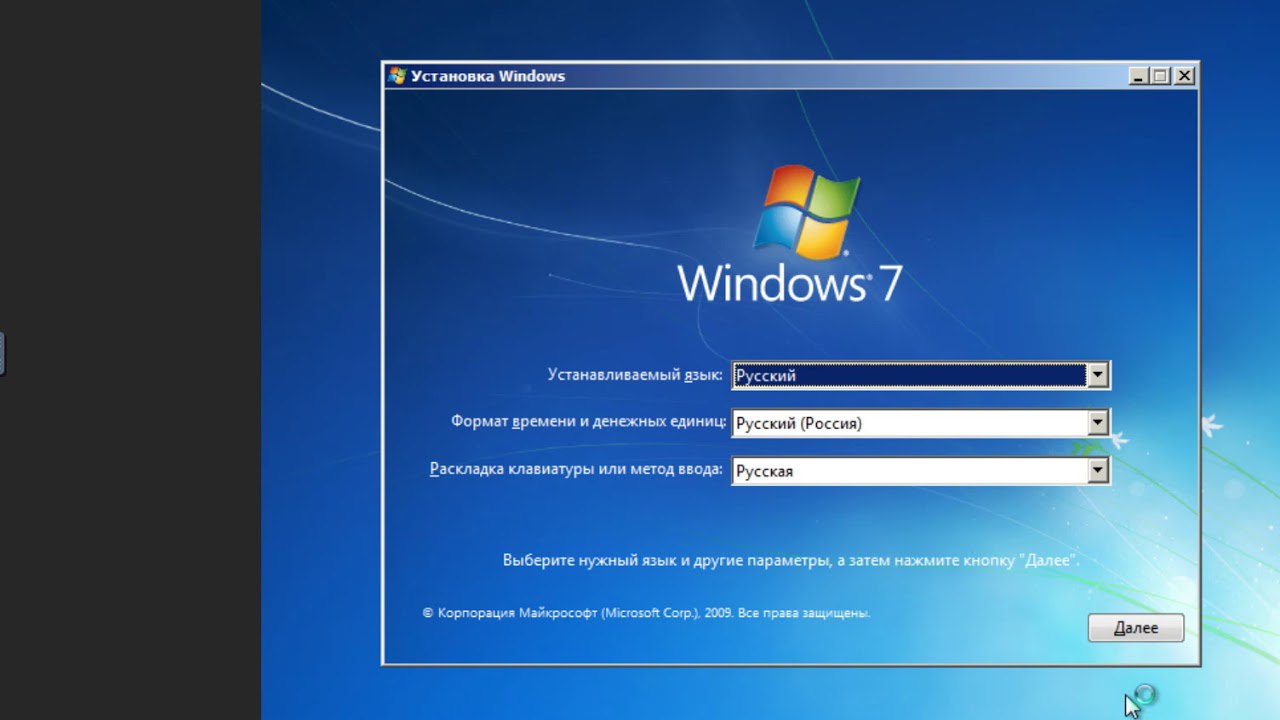Image resolution: width=1280 pixels, height=720 pixels.
Task: Click the Установка Windows title text
Action: tap(488, 76)
